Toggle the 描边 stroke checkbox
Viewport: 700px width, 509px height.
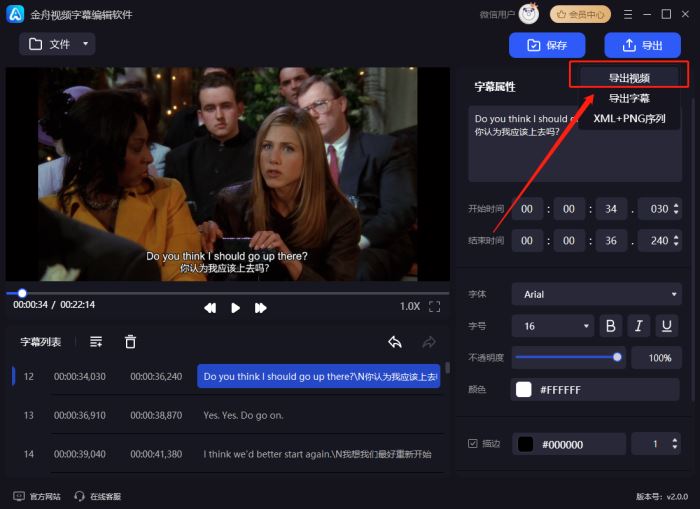(473, 443)
